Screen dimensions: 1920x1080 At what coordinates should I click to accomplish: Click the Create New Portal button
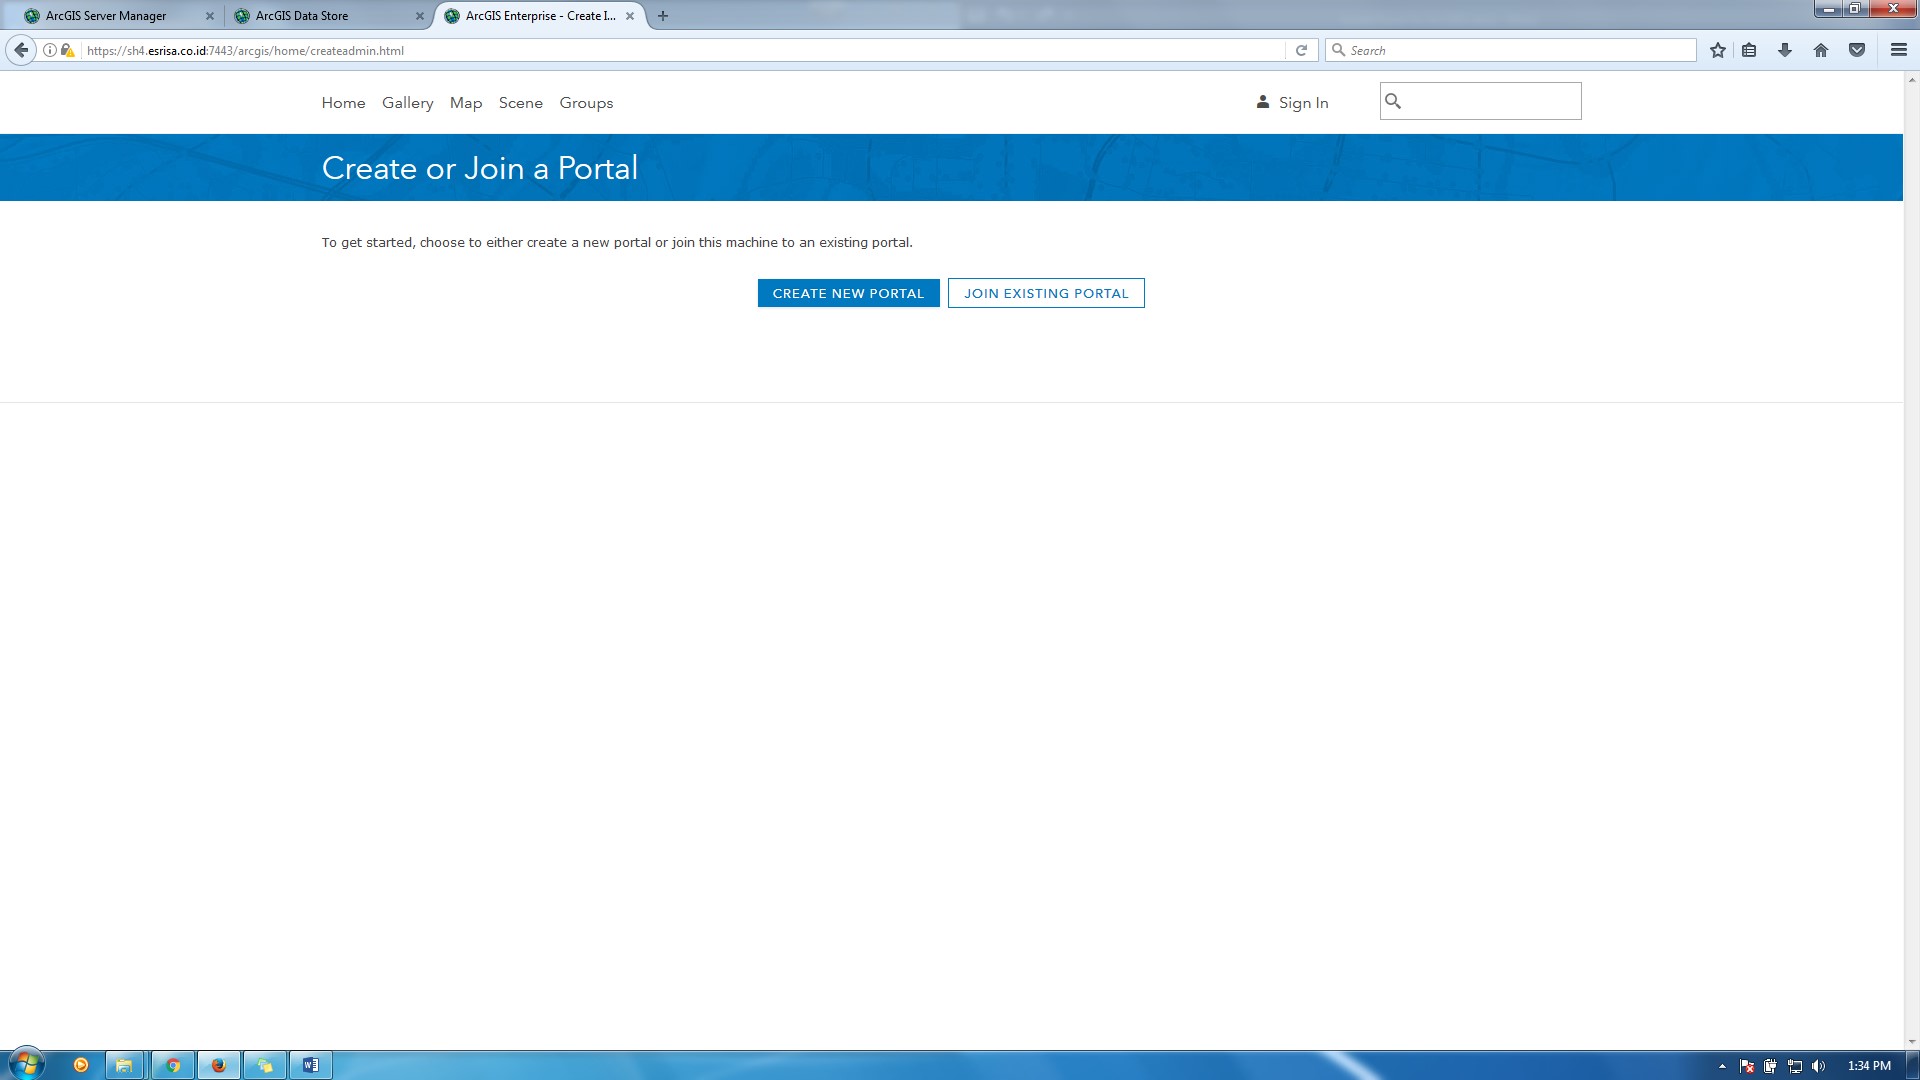[848, 293]
